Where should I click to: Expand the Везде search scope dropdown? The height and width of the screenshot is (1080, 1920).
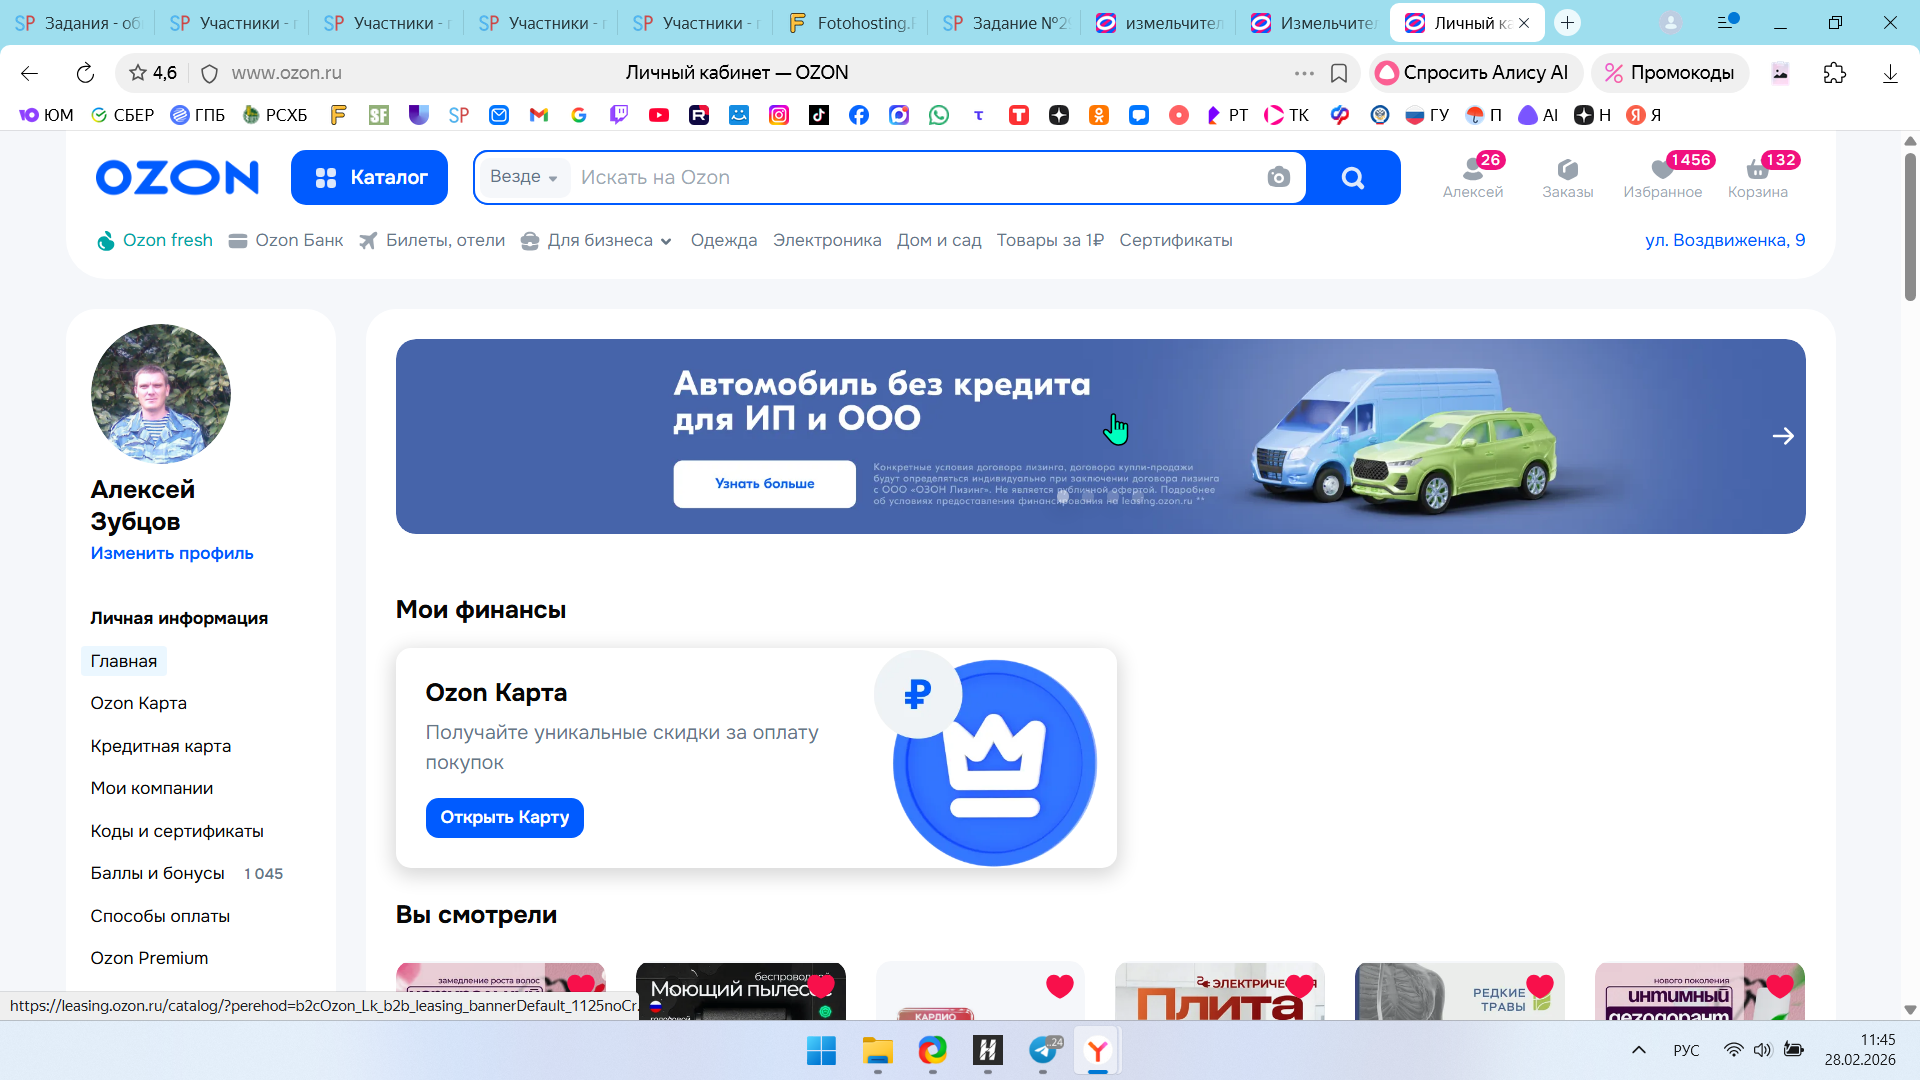pyautogui.click(x=524, y=177)
